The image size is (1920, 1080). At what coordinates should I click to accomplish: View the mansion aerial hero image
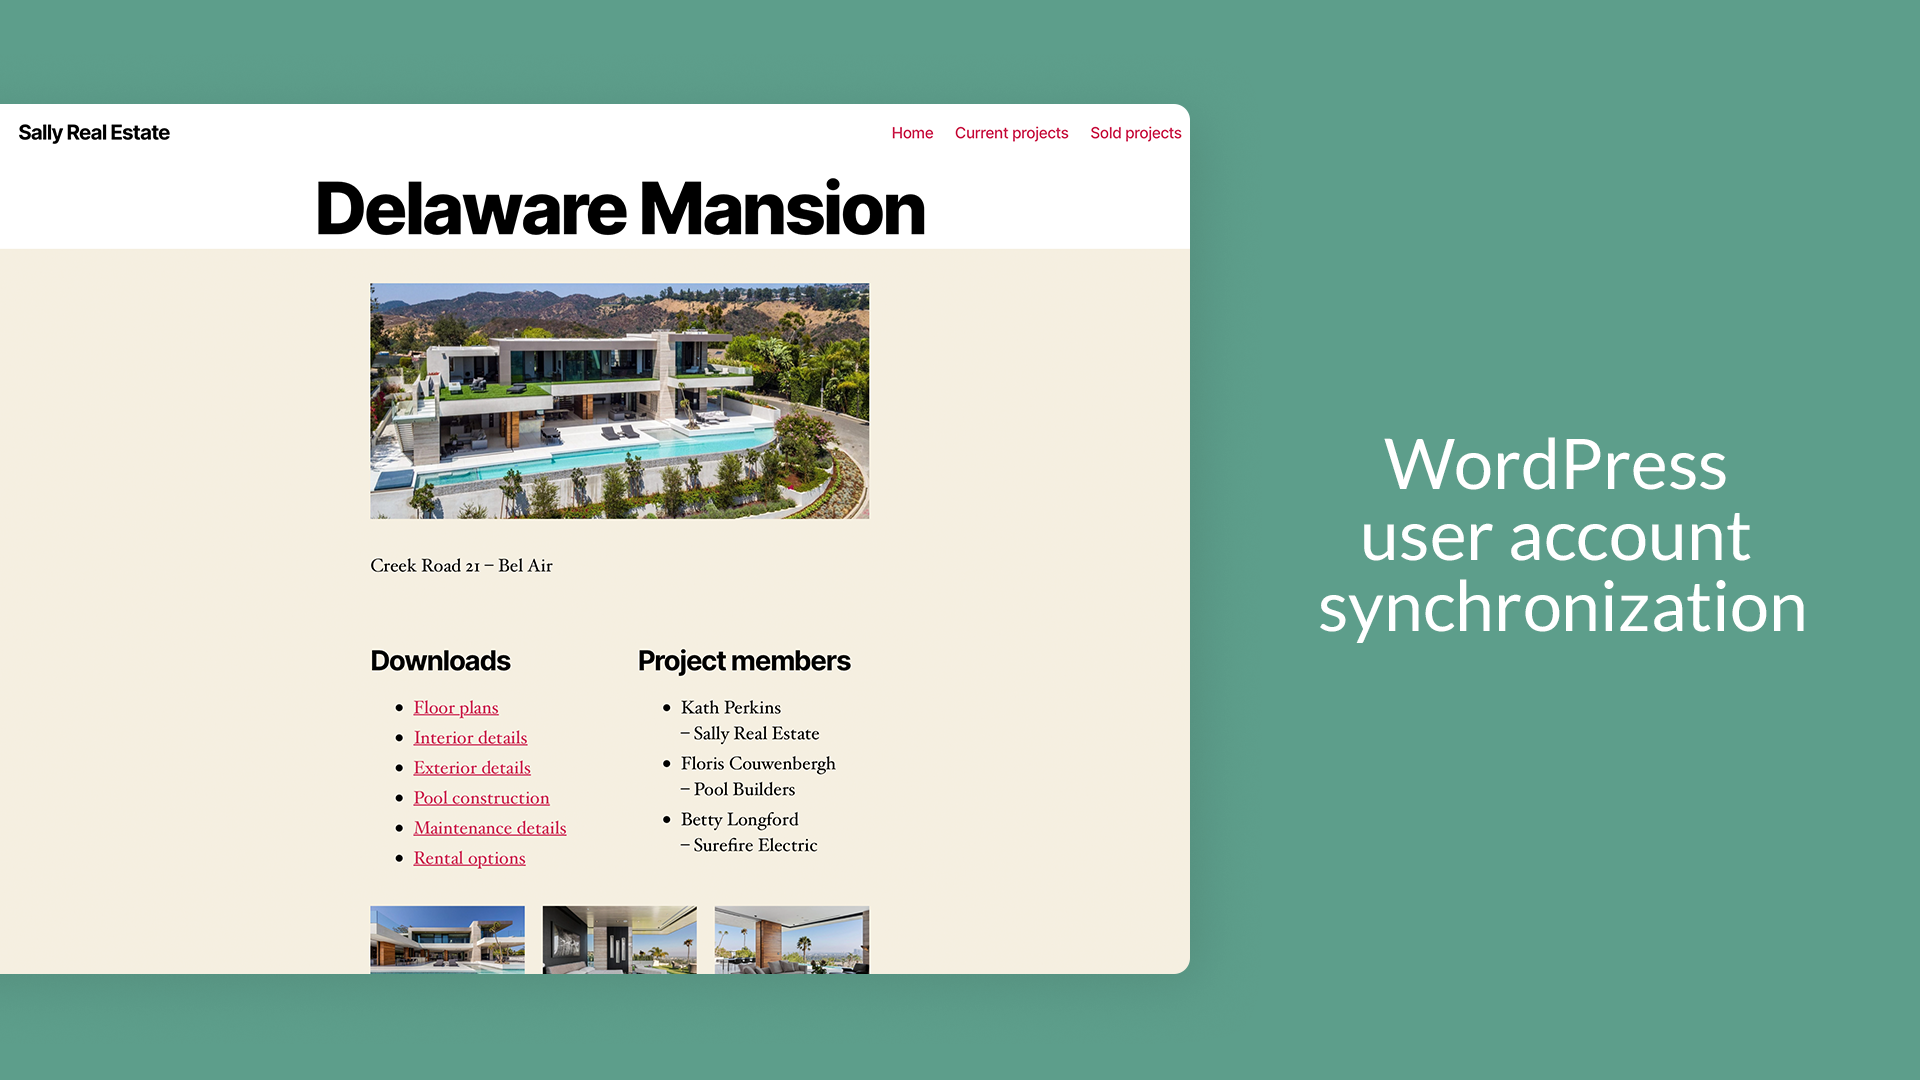click(x=620, y=401)
